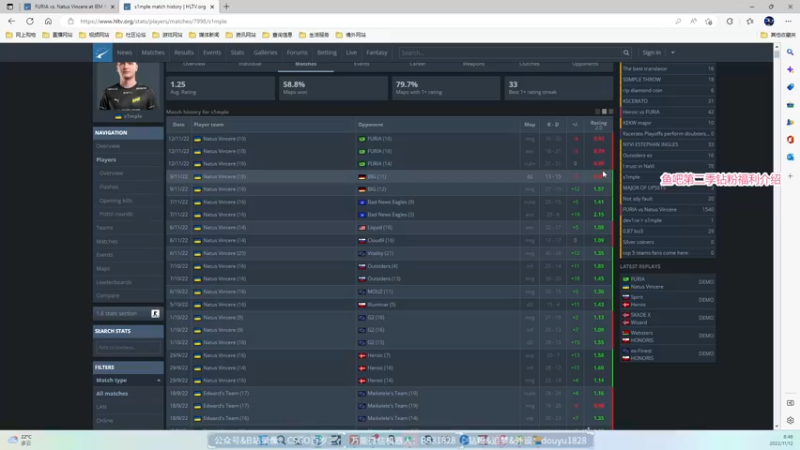Open Compare in the sidebar navigation
800x450 pixels.
108,295
